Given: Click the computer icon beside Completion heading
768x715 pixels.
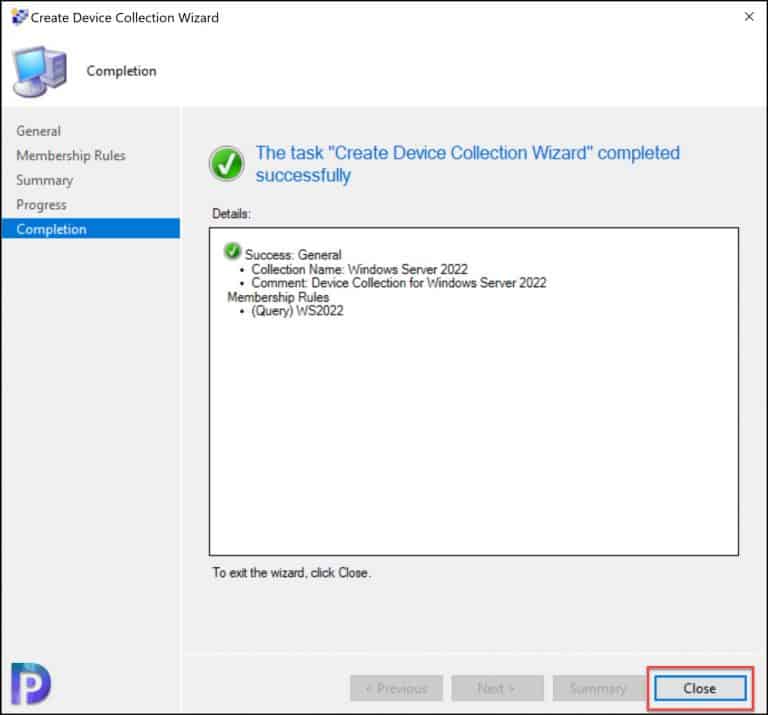Looking at the screenshot, I should click(40, 72).
